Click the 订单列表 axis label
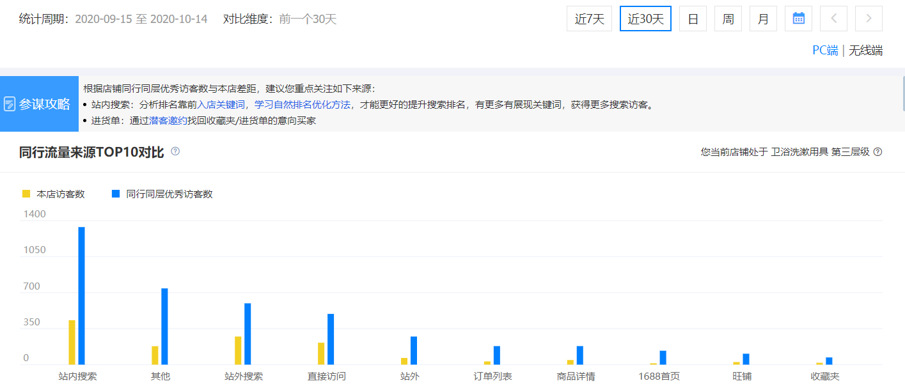The image size is (905, 388). coord(493,376)
